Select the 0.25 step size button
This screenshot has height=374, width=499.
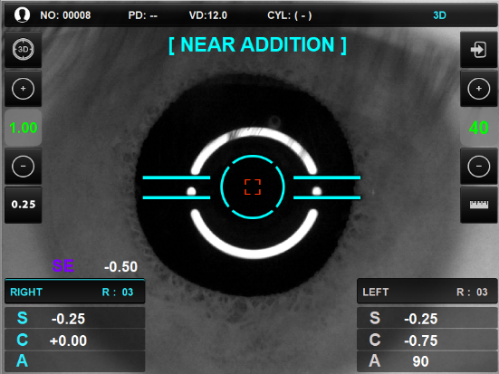23,204
